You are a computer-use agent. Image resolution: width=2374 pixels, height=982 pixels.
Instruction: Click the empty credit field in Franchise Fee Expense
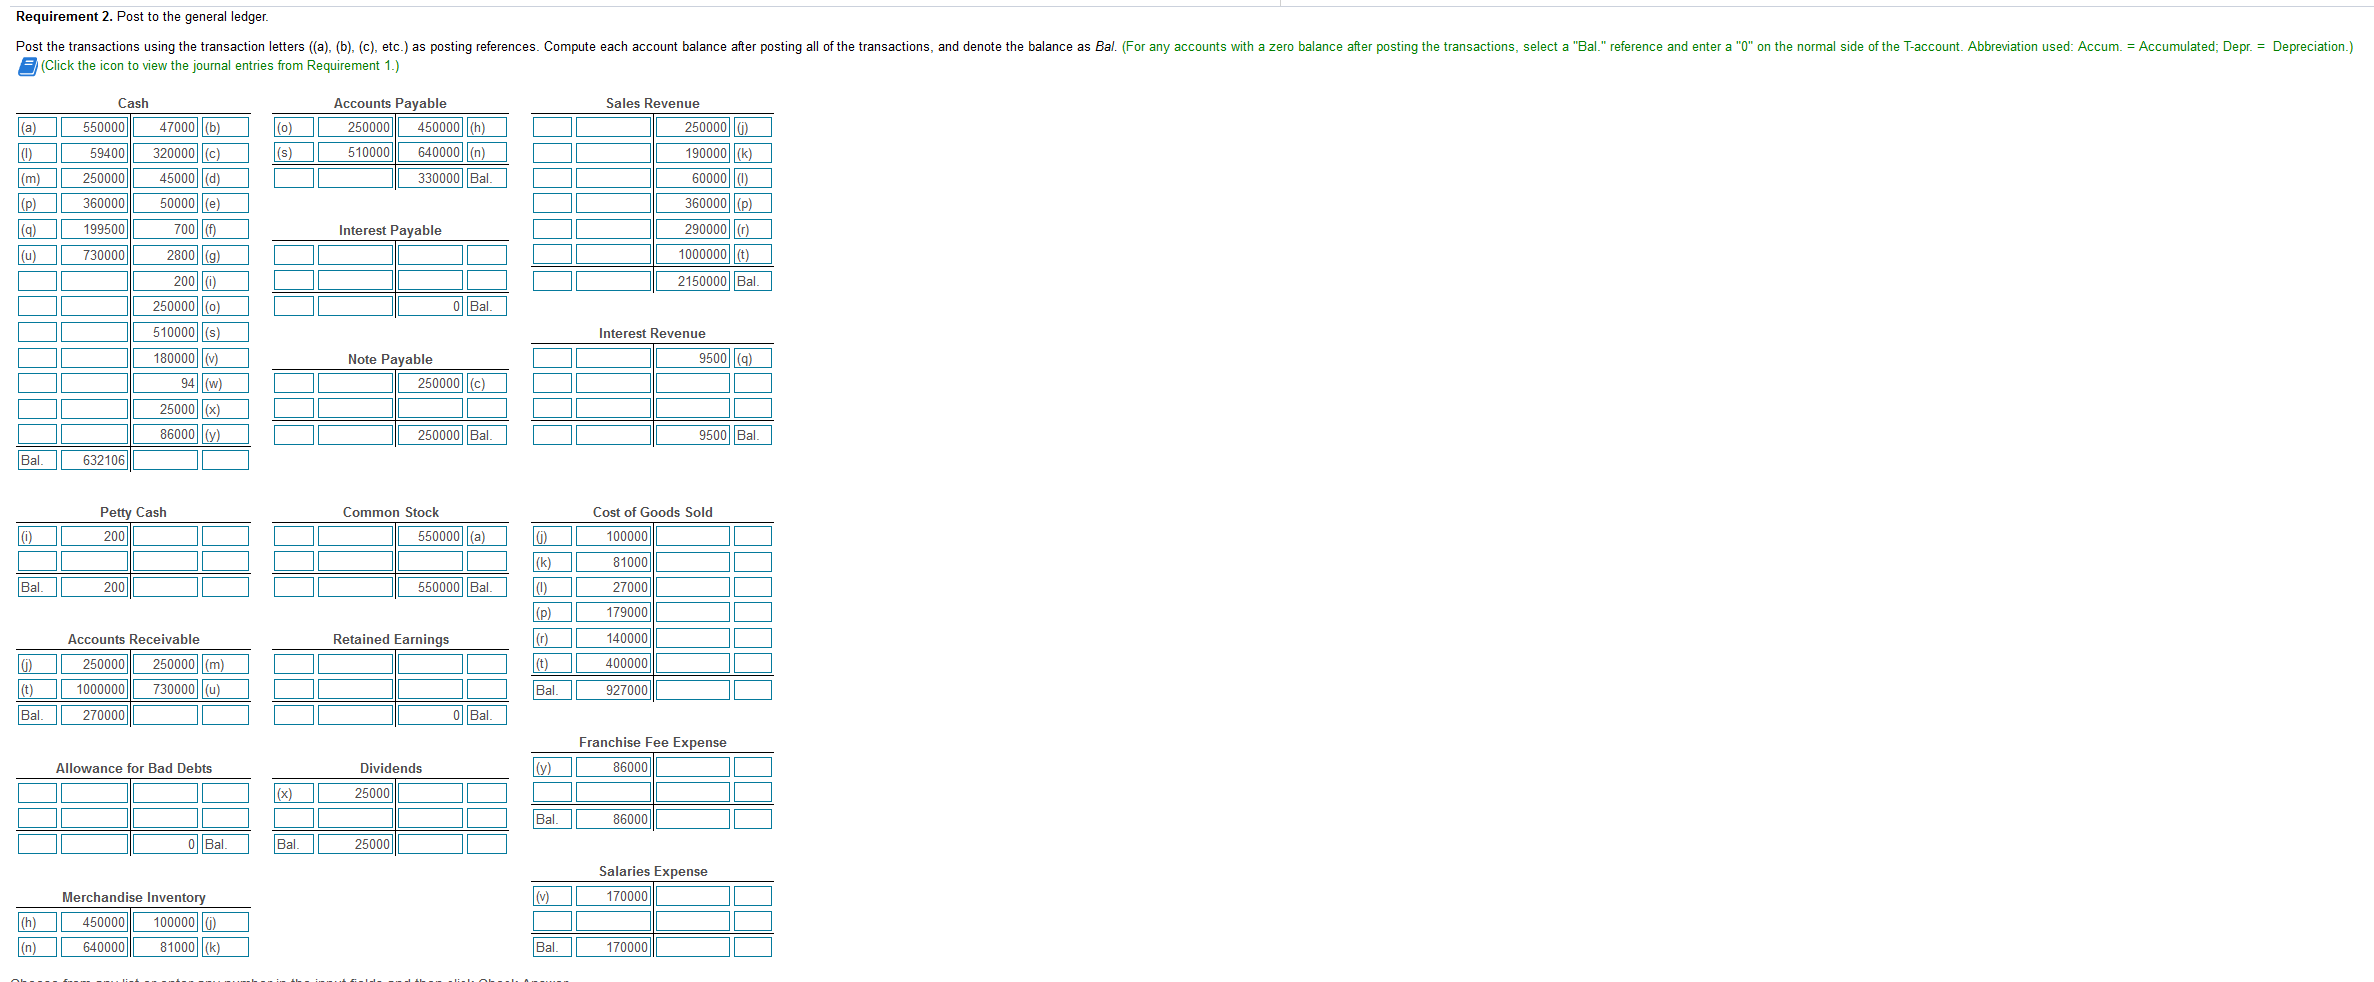[693, 767]
